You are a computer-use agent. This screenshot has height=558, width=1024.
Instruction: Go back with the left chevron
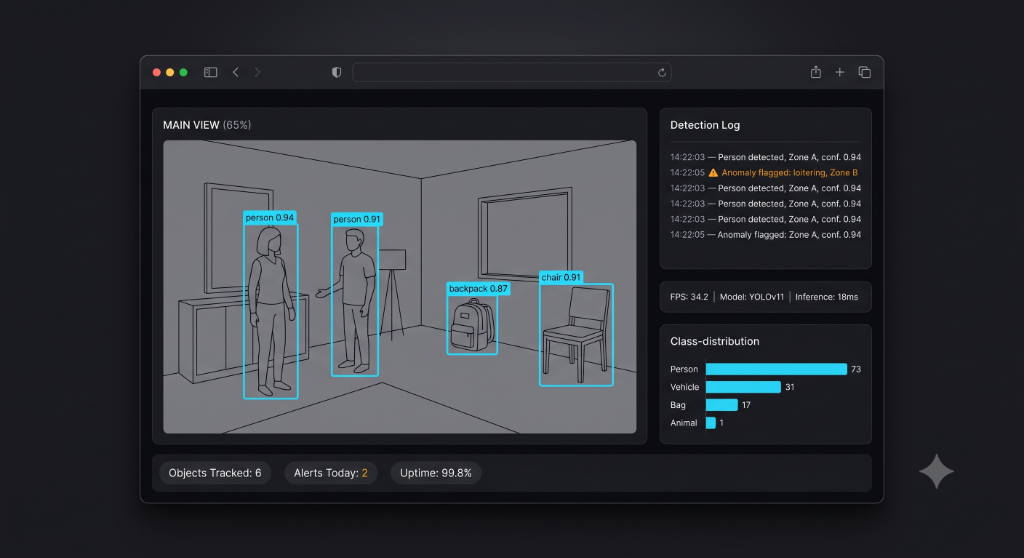[x=236, y=73]
